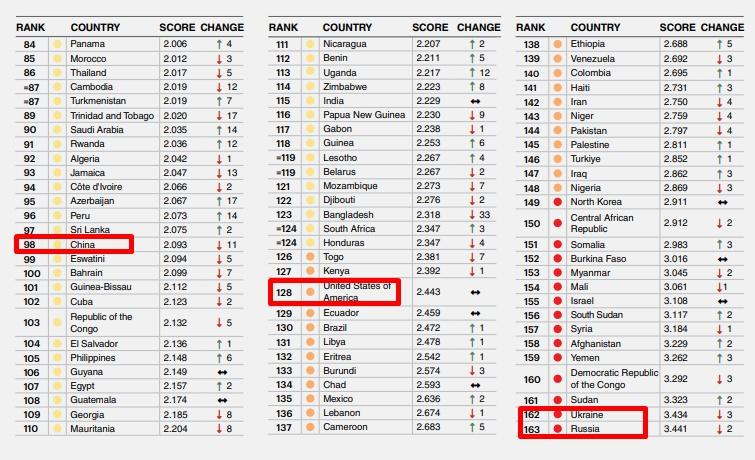Click Bangladesh's red down arrow

[x=471, y=215]
